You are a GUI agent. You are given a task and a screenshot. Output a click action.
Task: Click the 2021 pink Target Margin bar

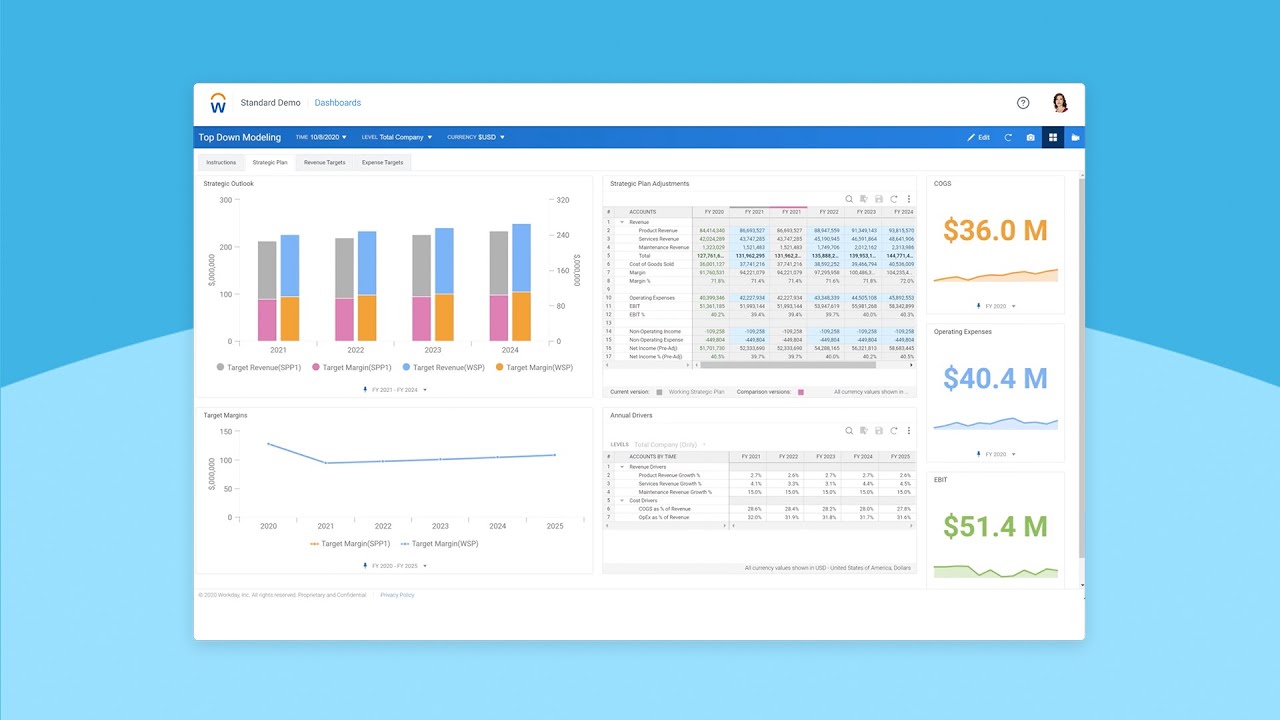(x=267, y=320)
